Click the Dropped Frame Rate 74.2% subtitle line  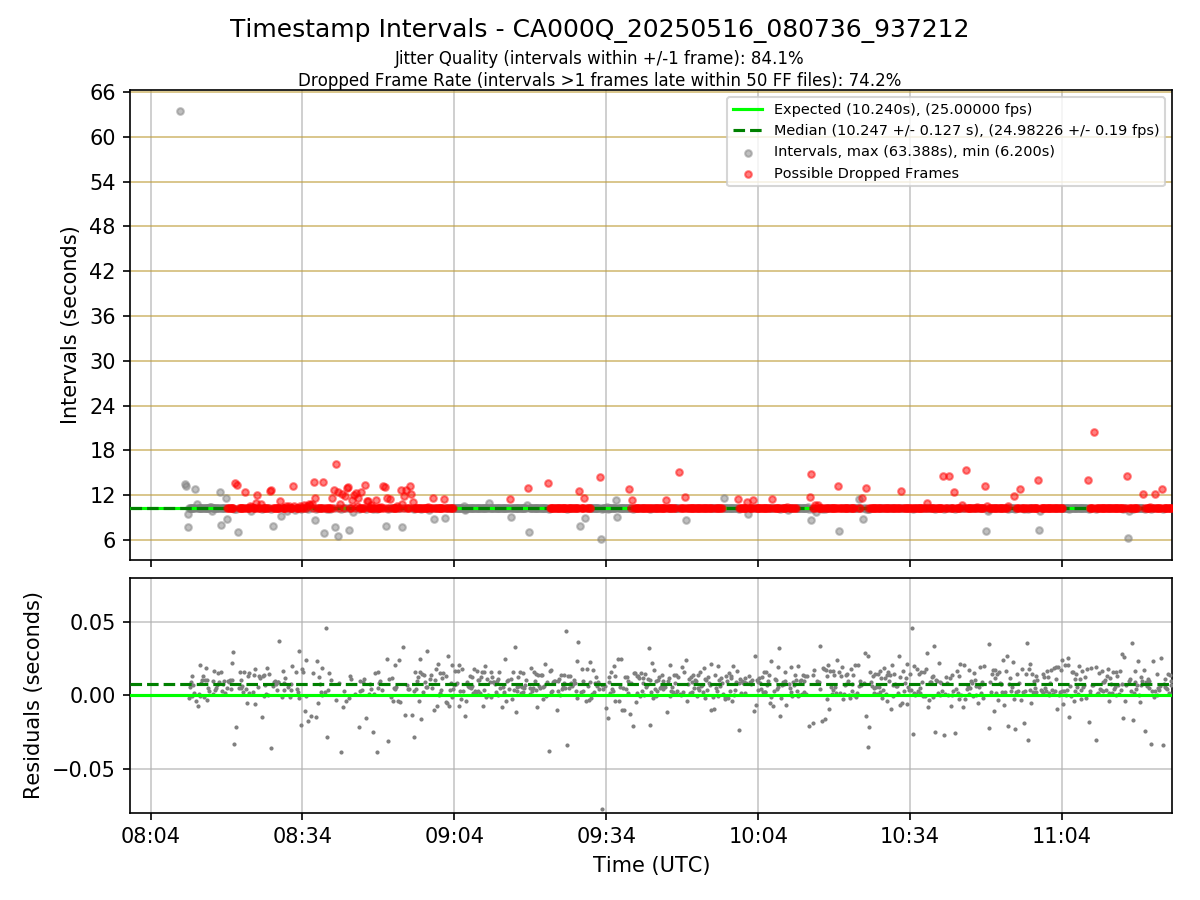599,80
